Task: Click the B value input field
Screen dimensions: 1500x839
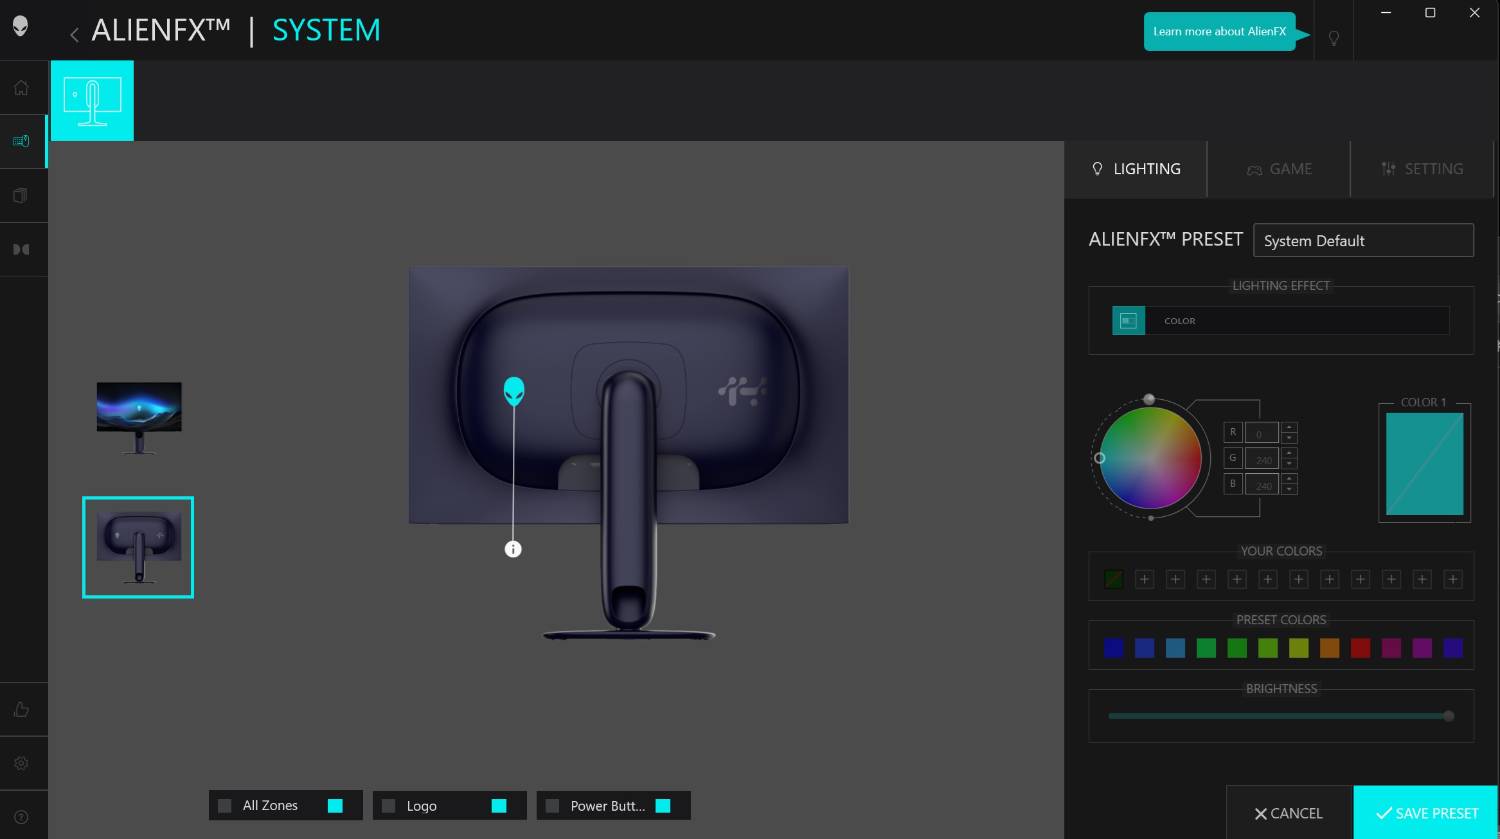Action: coord(1262,484)
